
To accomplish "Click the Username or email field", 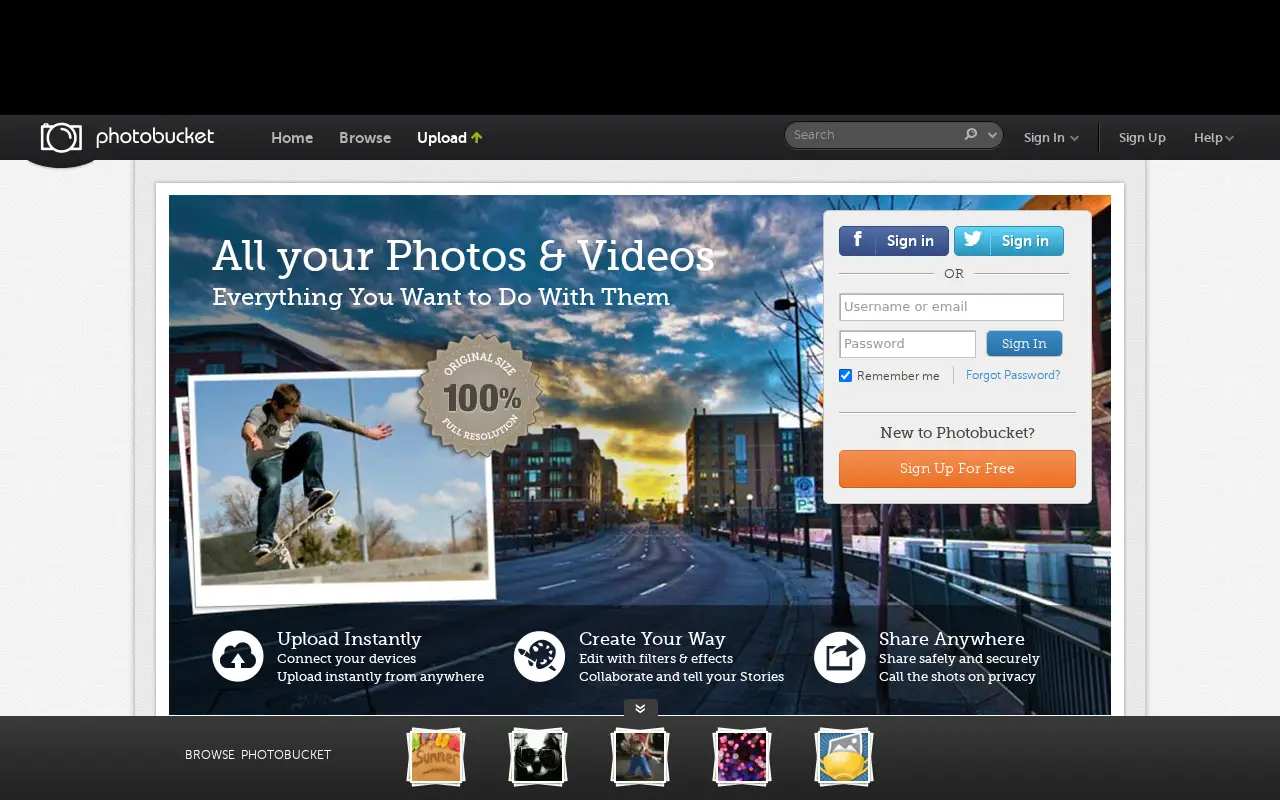I will click(x=951, y=307).
